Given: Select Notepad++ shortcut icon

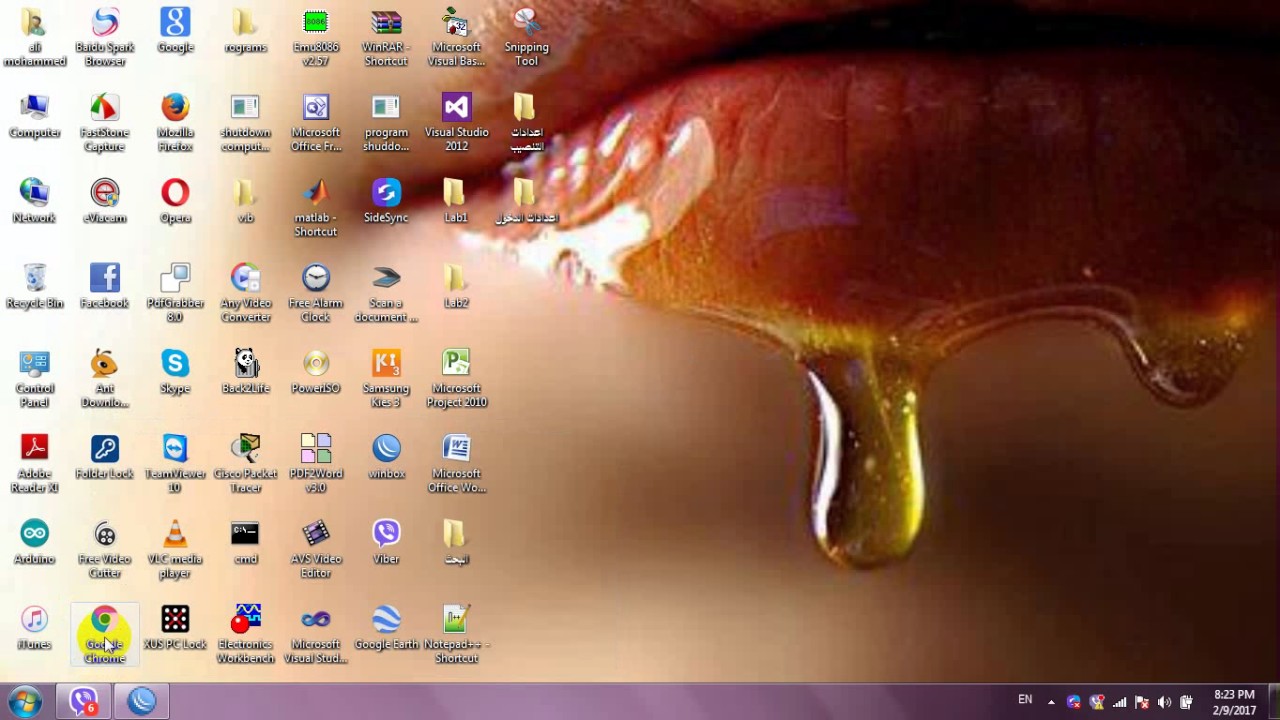Looking at the screenshot, I should pyautogui.click(x=456, y=635).
